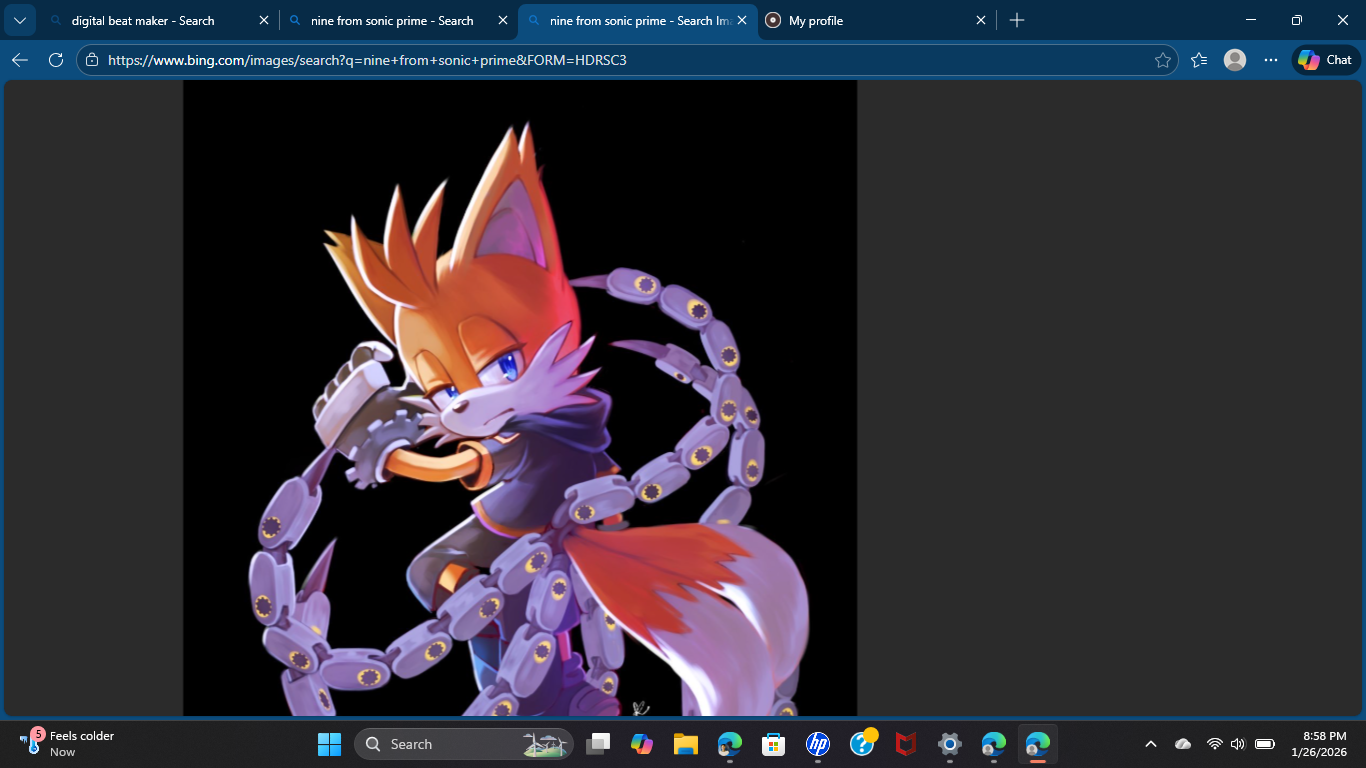
Task: Show hidden system tray icons
Action: point(1151,744)
